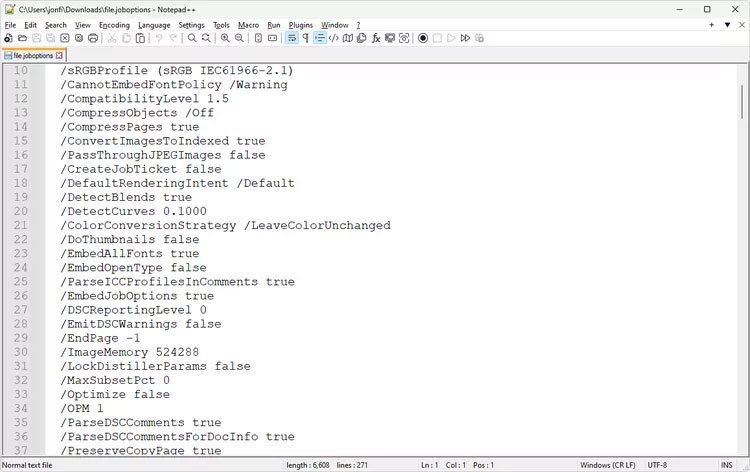Image resolution: width=750 pixels, height=472 pixels.
Task: Click the Save recorded macro icon
Action: tap(479, 38)
